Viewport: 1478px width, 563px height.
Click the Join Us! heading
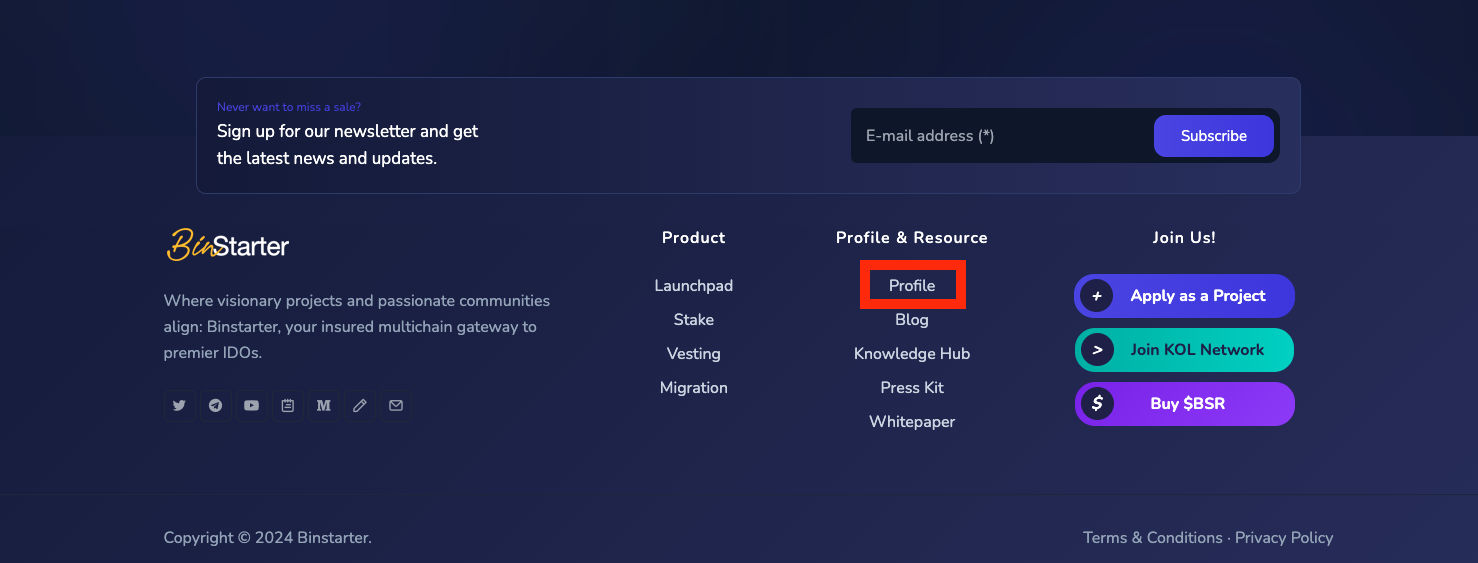(x=1184, y=238)
